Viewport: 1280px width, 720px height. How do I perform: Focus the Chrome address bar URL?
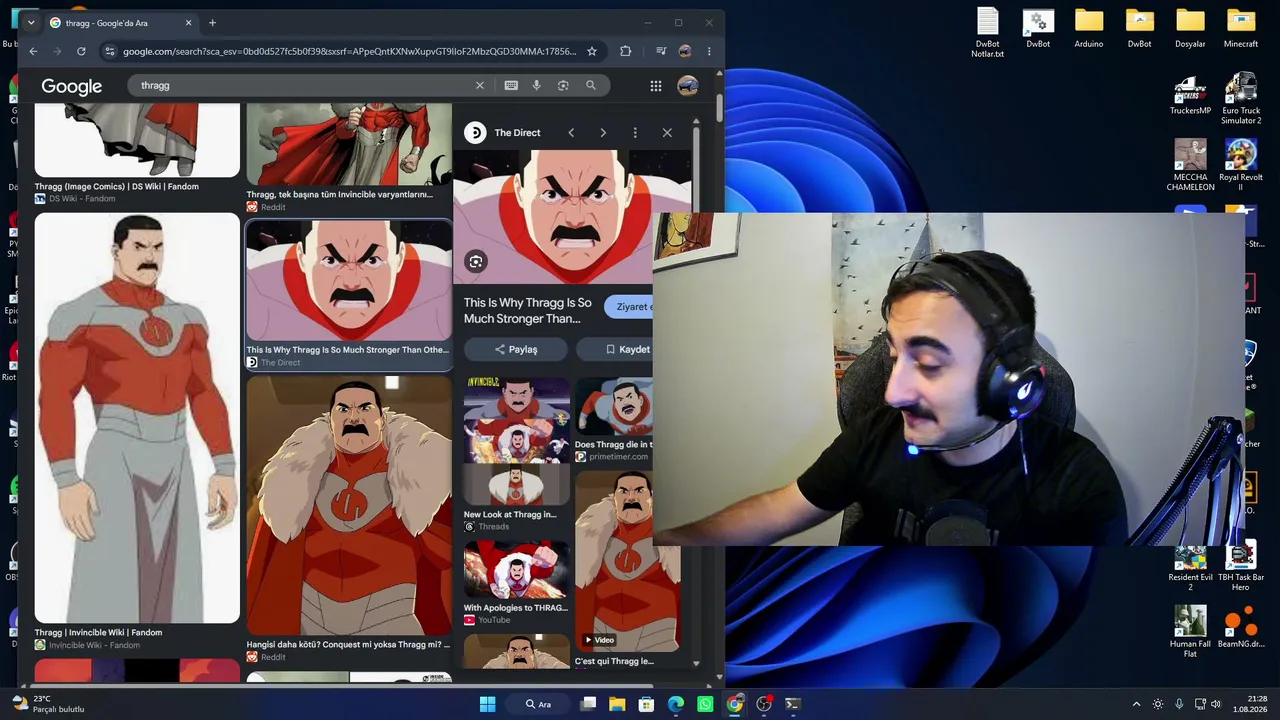pos(350,51)
